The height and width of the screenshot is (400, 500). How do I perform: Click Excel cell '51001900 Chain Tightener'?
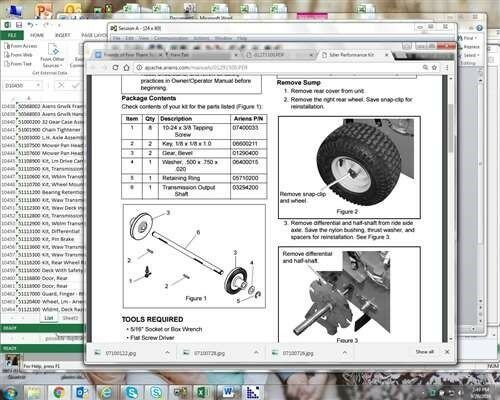click(49, 130)
